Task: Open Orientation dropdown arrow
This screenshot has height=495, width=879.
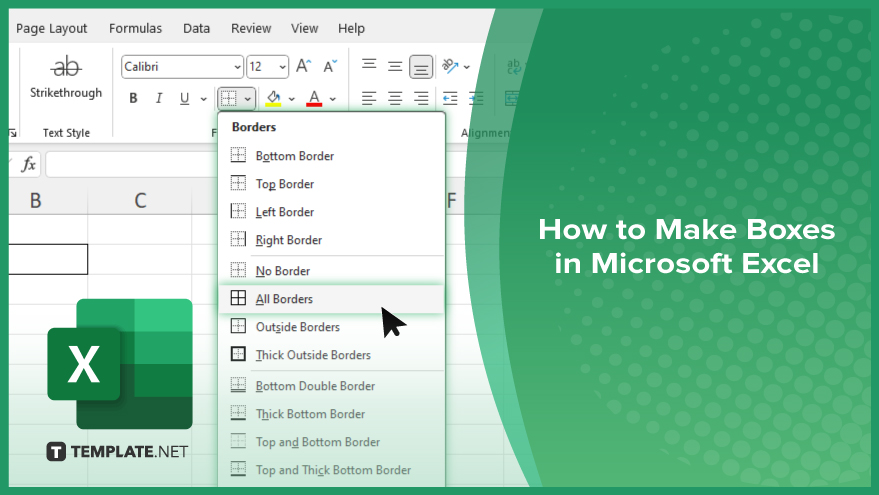Action: click(x=466, y=67)
